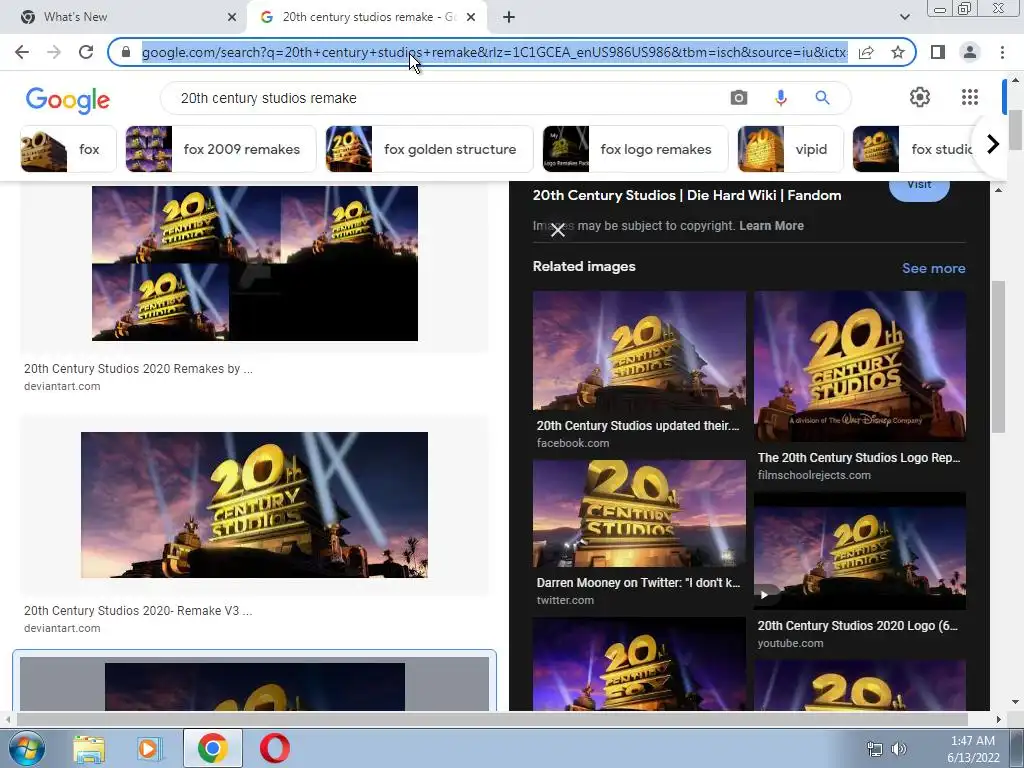Open the Learn More copyright link
The image size is (1024, 768).
[x=771, y=226]
